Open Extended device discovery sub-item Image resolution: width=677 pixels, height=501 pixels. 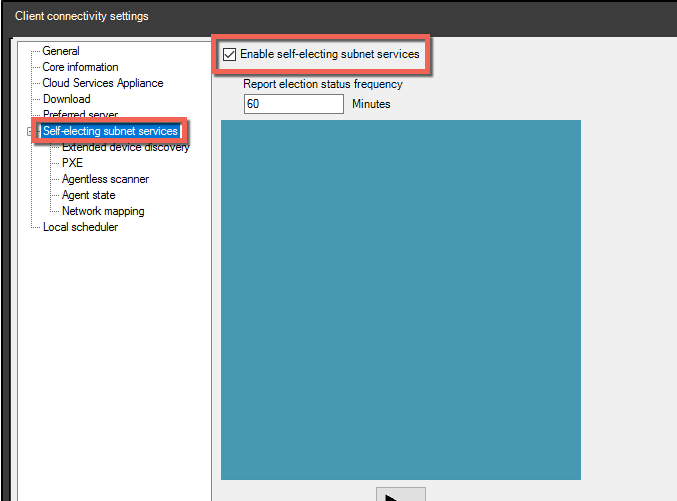pos(125,147)
